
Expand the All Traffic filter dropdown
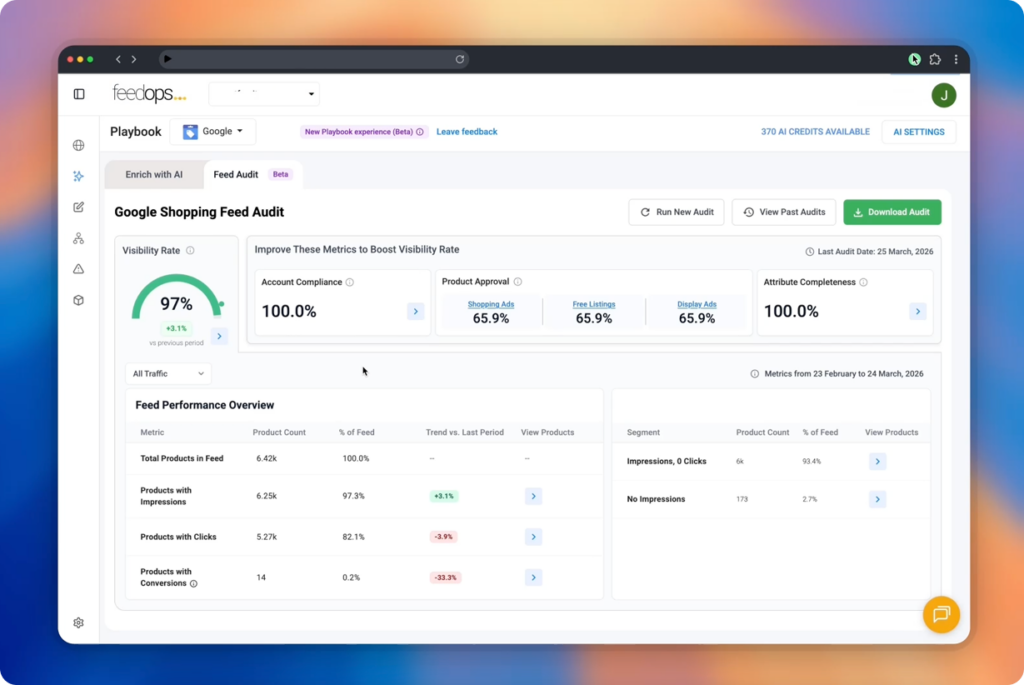[x=167, y=373]
